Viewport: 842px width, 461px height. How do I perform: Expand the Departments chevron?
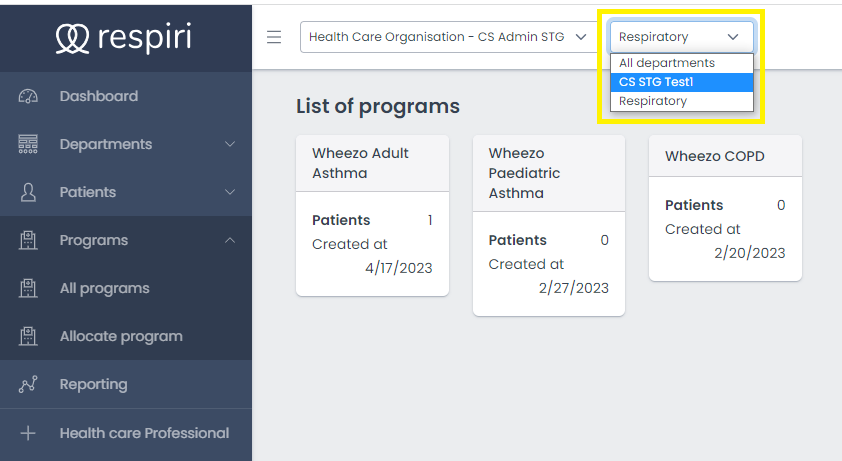pos(230,144)
